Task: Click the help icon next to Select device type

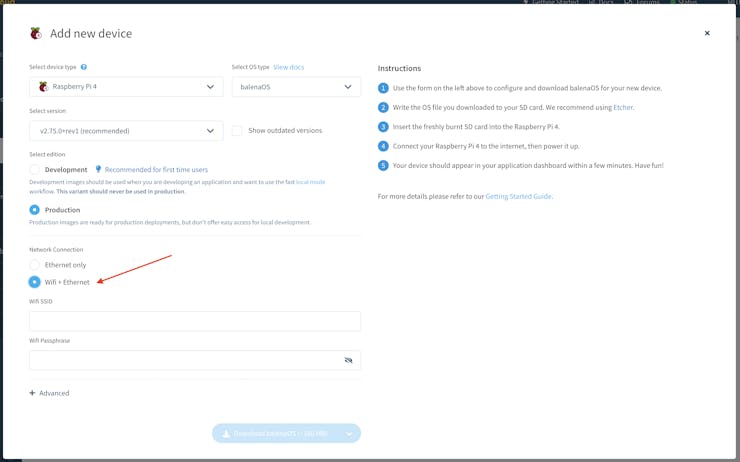Action: pyautogui.click(x=84, y=67)
